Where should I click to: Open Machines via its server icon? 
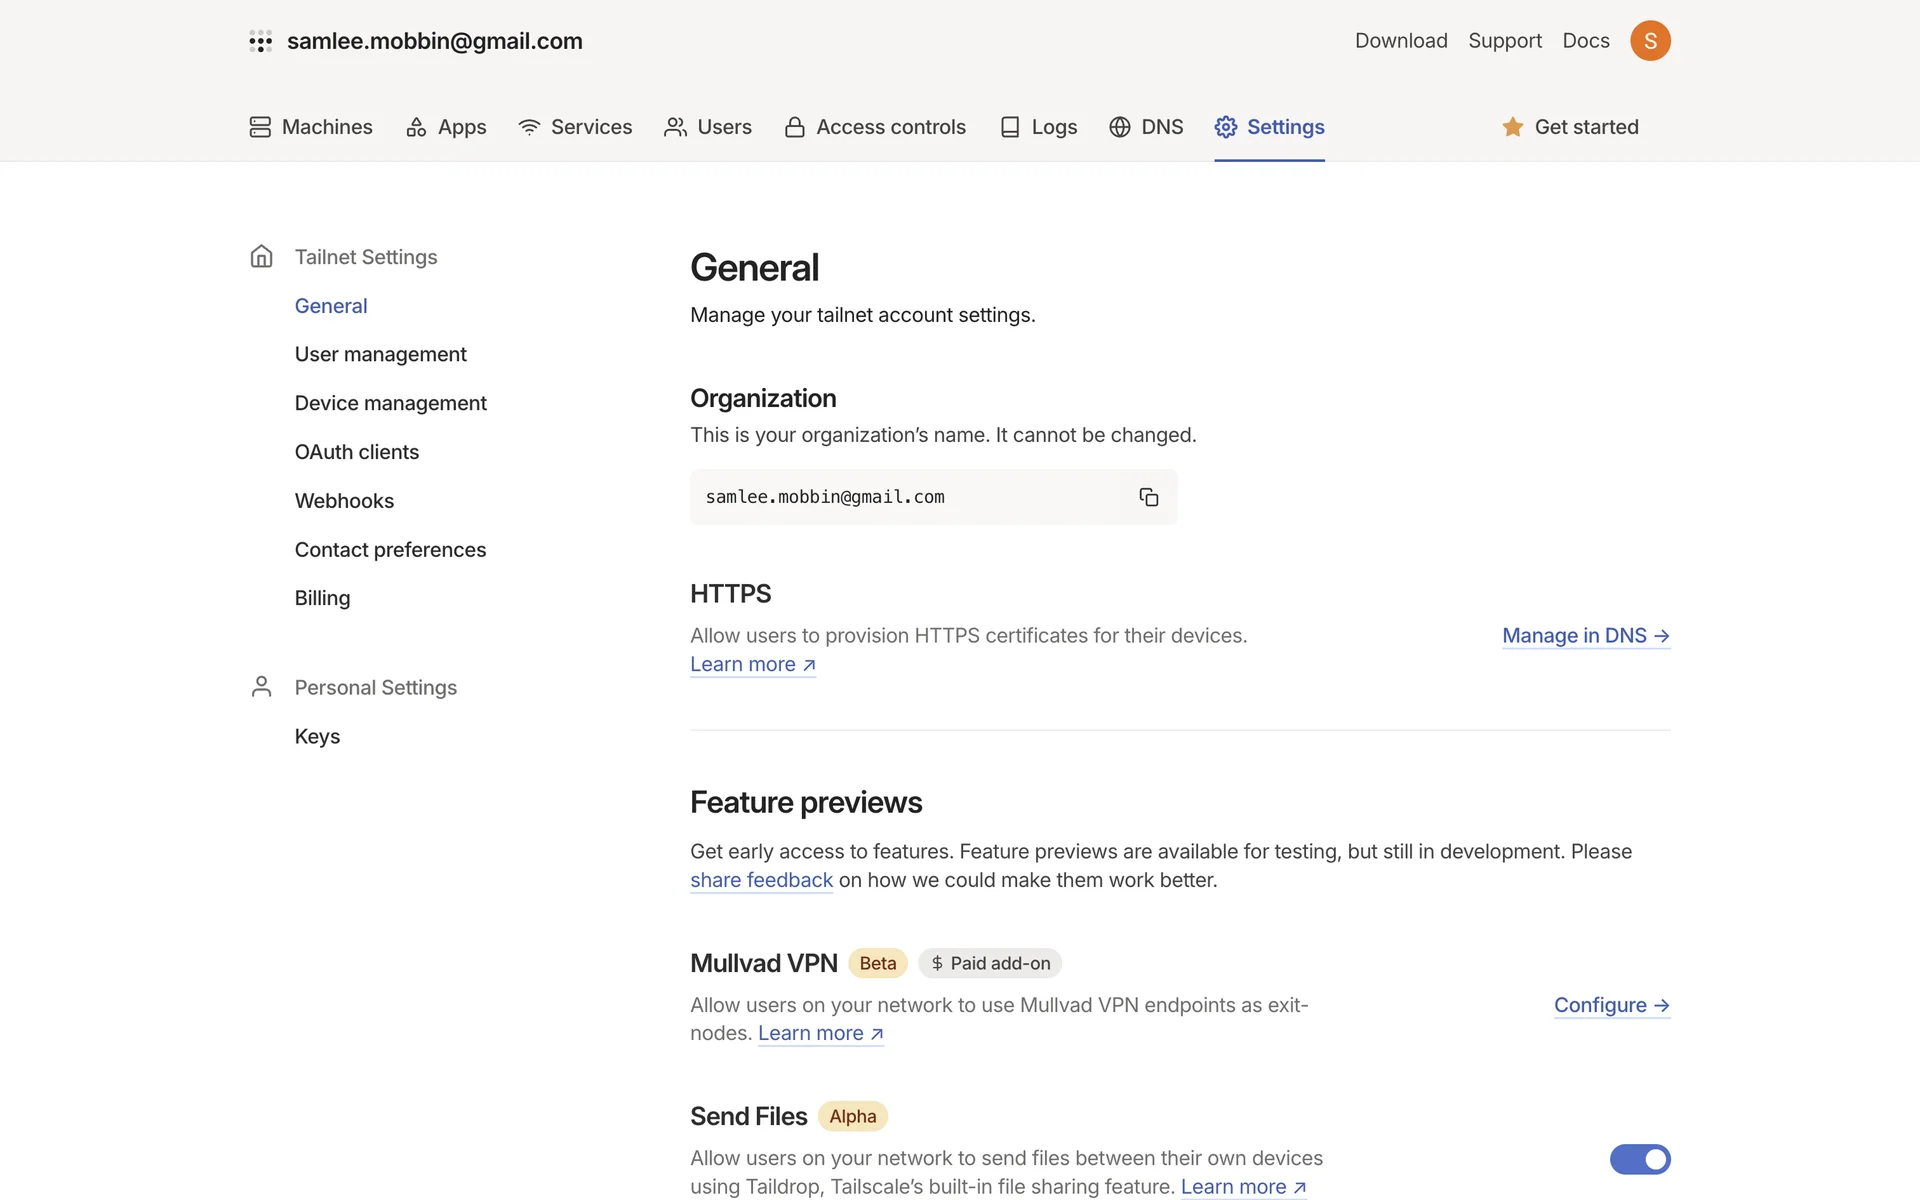[260, 127]
